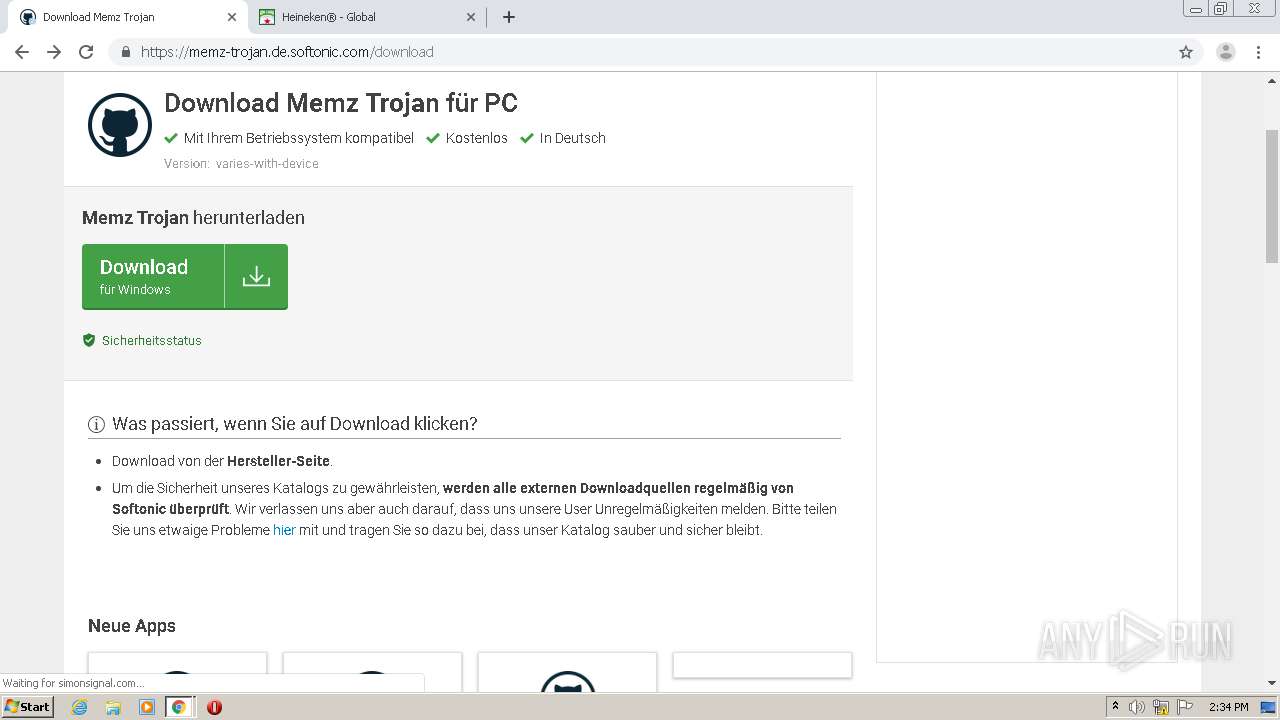Click the 'varies-with-device' version text
1280x720 pixels.
[267, 164]
